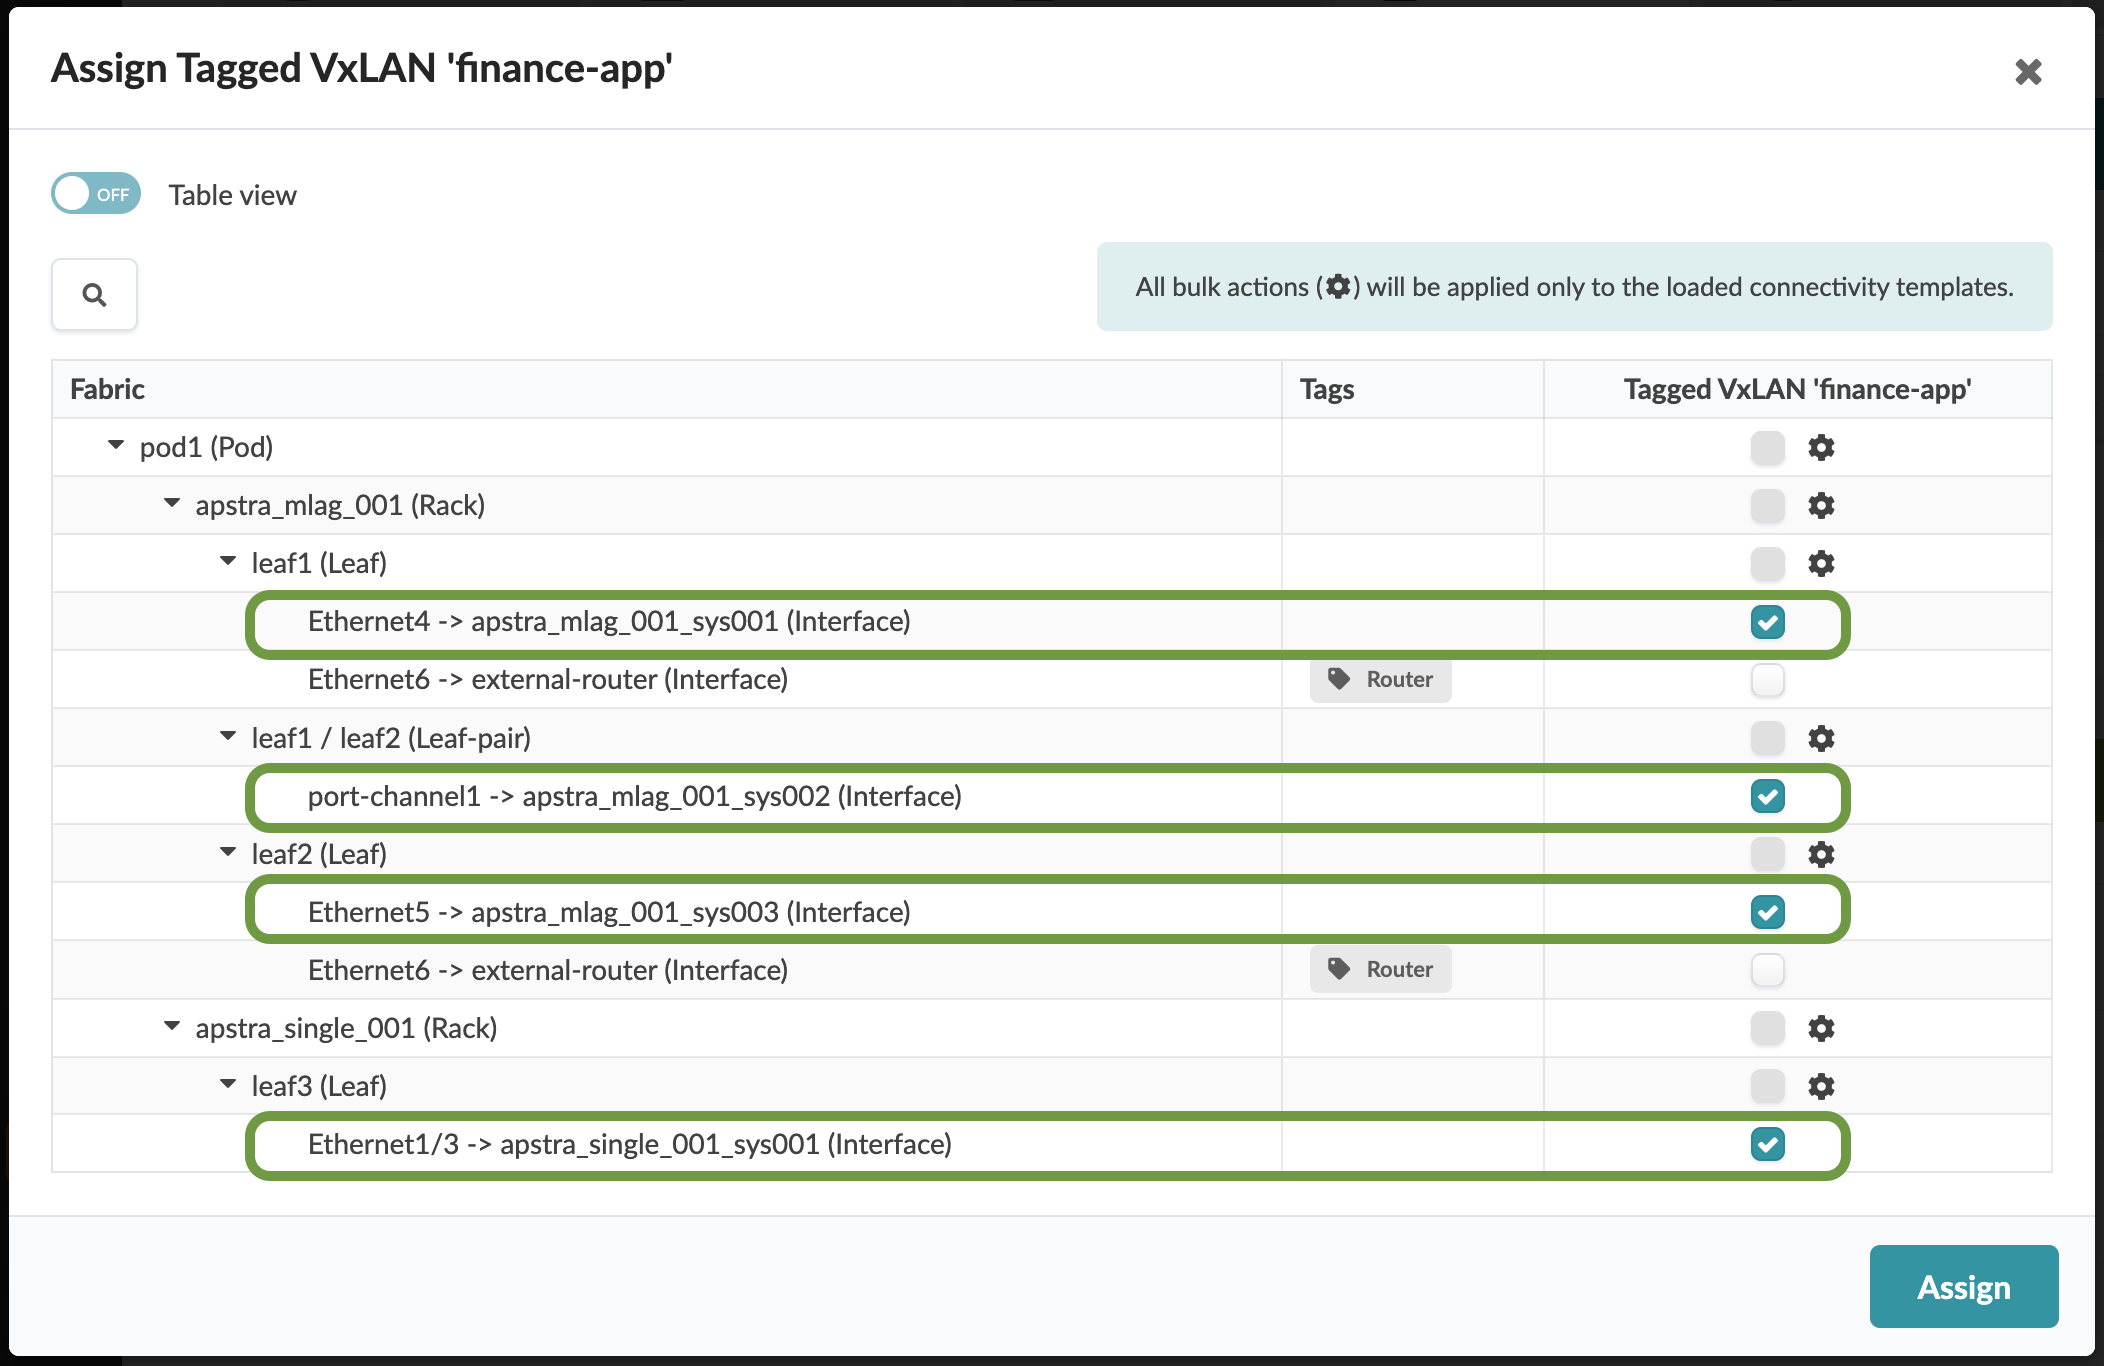Open bulk actions gear for apstra_single_001 rack
The image size is (2104, 1366).
point(1821,1028)
